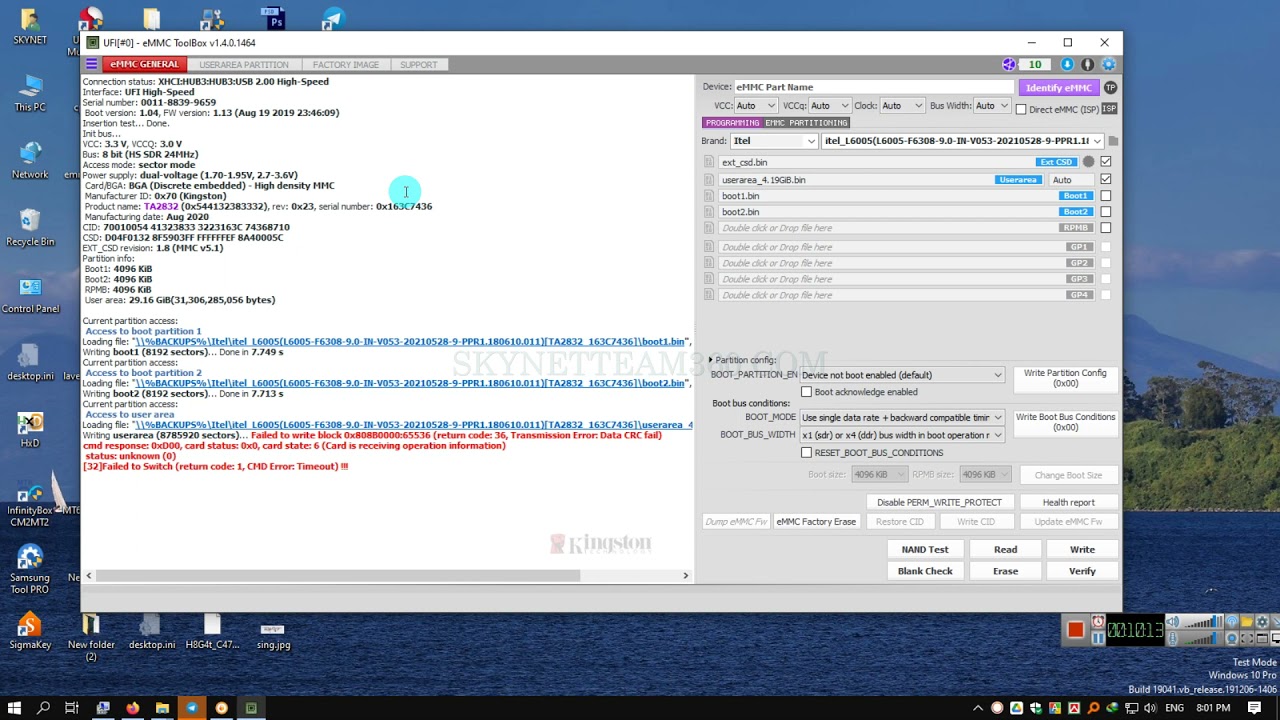Open the VCC voltage dropdown
The height and width of the screenshot is (720, 1280).
[x=756, y=106]
